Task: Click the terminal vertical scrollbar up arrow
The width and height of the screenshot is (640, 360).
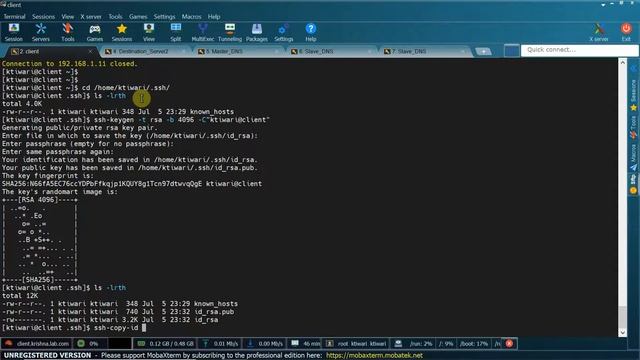Action: 622,63
